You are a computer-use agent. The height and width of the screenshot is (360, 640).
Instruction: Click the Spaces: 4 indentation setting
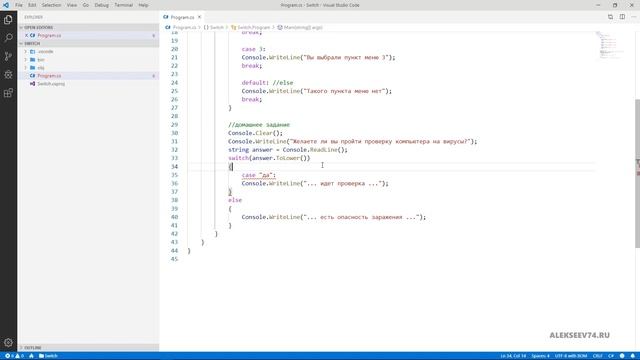(x=540, y=356)
